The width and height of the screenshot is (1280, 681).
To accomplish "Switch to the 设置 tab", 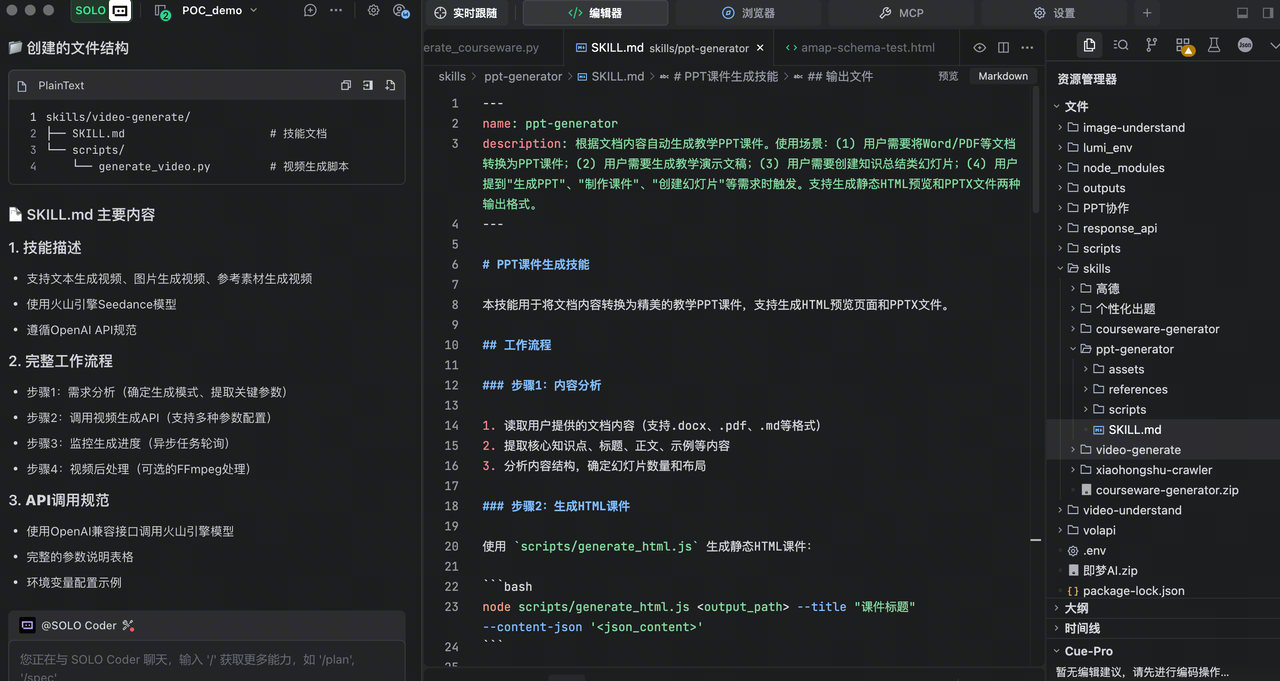I will point(1054,13).
